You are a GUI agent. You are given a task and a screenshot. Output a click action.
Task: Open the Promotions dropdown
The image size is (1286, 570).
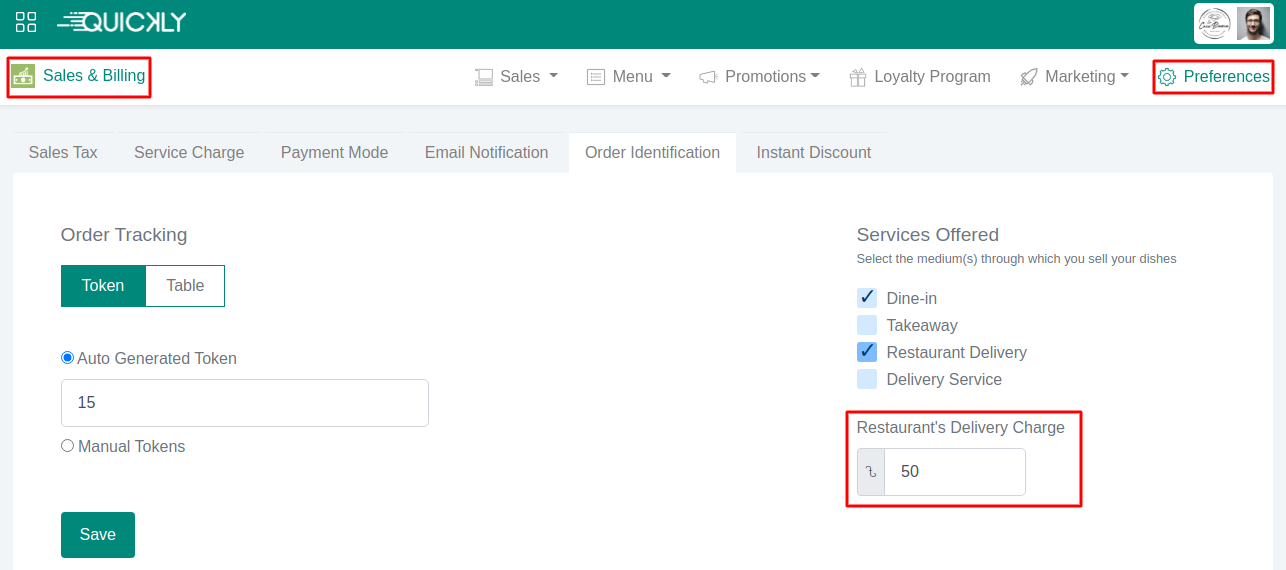tap(760, 77)
